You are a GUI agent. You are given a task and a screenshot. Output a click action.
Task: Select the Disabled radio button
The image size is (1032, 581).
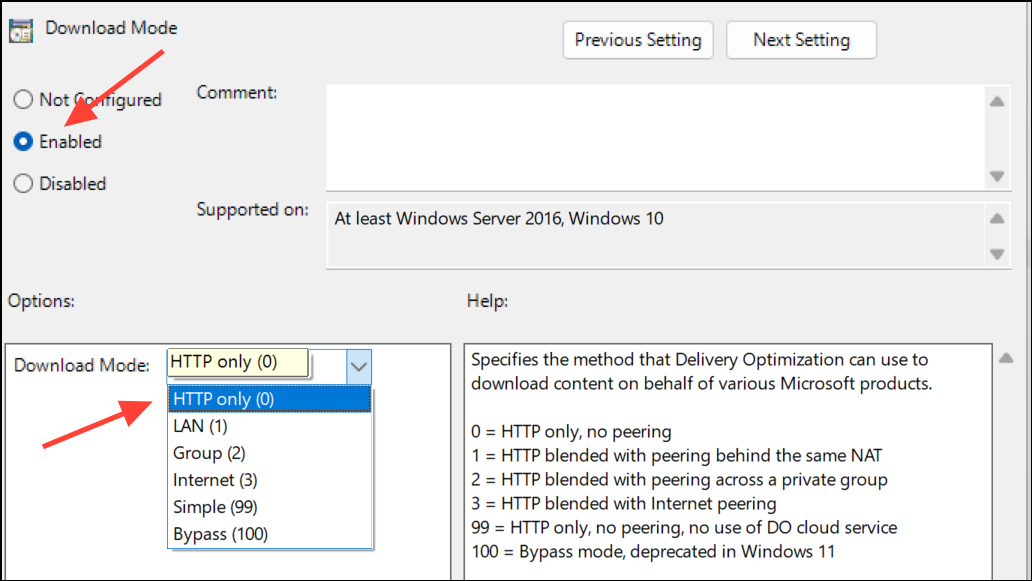(x=23, y=184)
